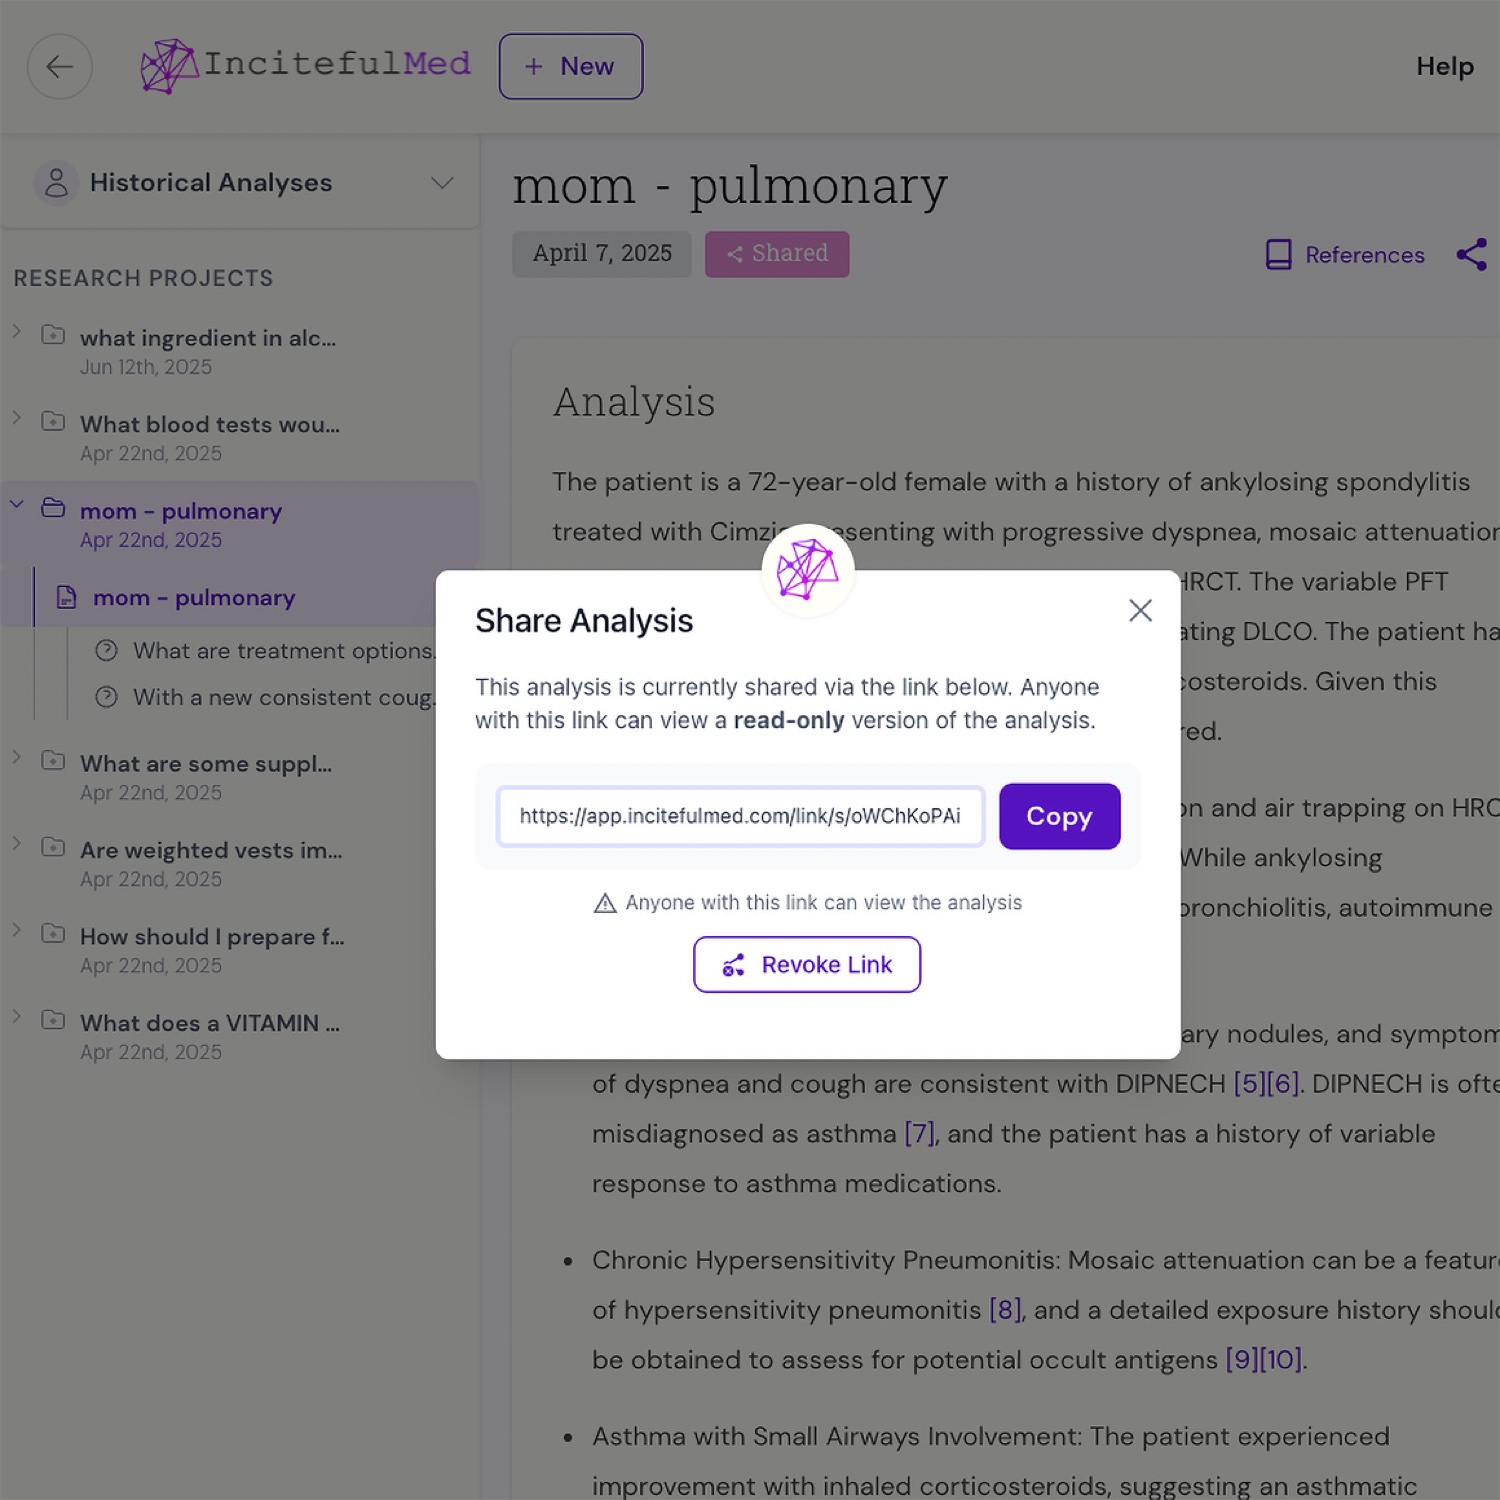Dismiss the Share Analysis dialog
1500x1500 pixels.
pos(1140,610)
